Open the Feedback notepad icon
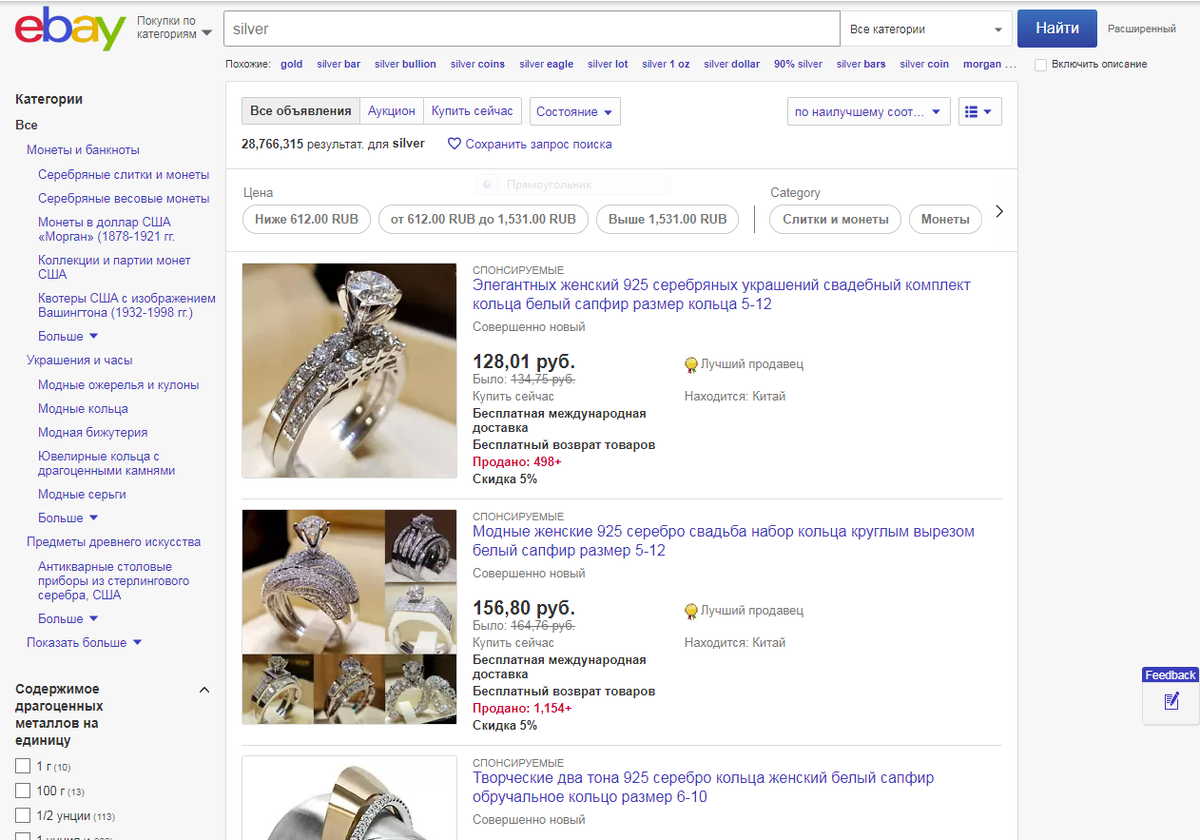Screen dimensions: 1200x840 1171,702
